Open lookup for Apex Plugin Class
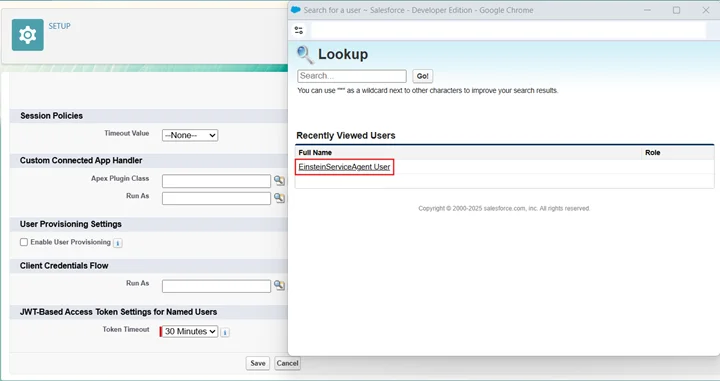 tap(279, 180)
